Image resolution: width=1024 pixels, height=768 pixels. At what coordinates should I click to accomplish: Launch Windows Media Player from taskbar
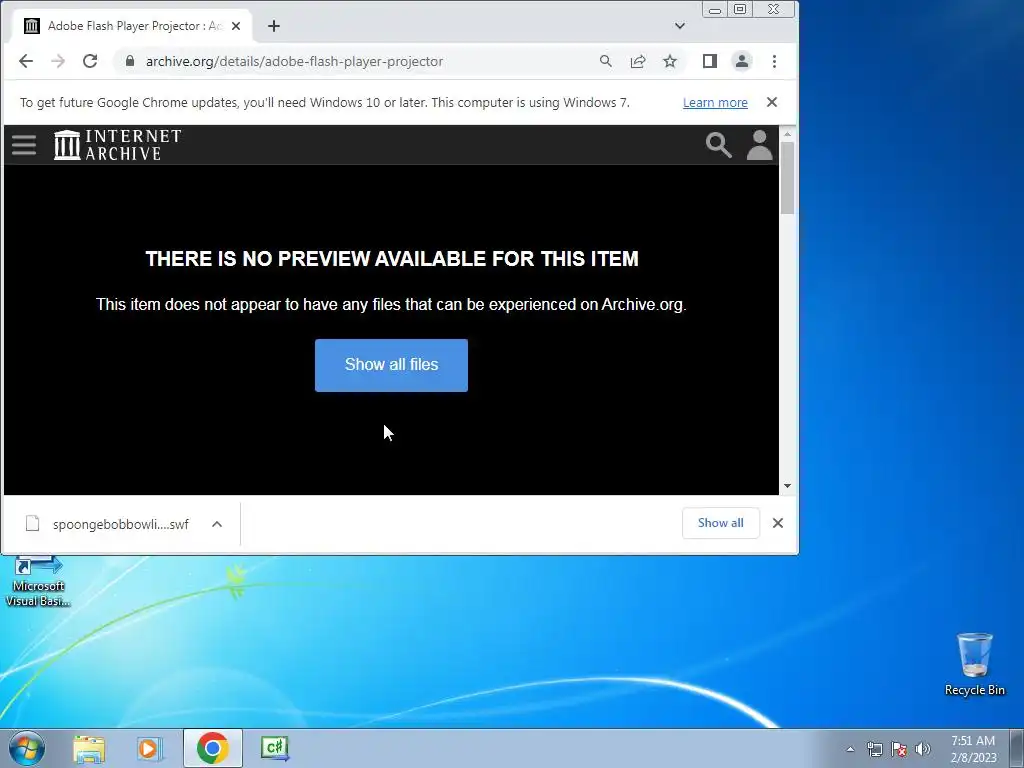(x=150, y=748)
